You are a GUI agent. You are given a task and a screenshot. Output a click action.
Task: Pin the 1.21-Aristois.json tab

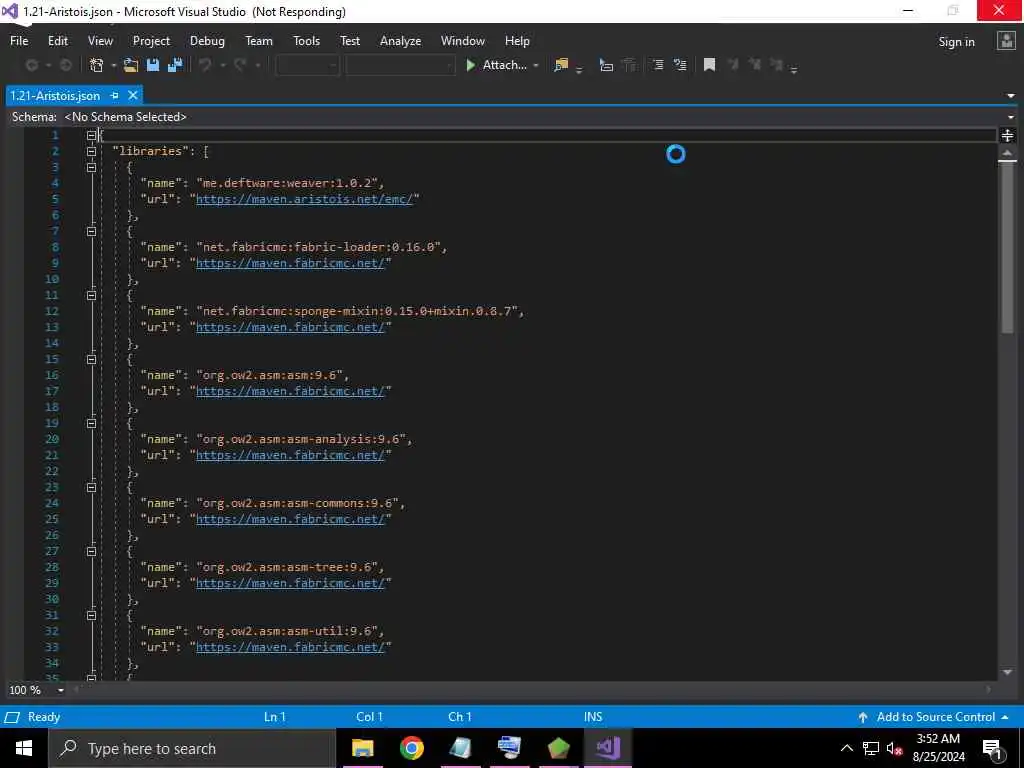[x=115, y=95]
